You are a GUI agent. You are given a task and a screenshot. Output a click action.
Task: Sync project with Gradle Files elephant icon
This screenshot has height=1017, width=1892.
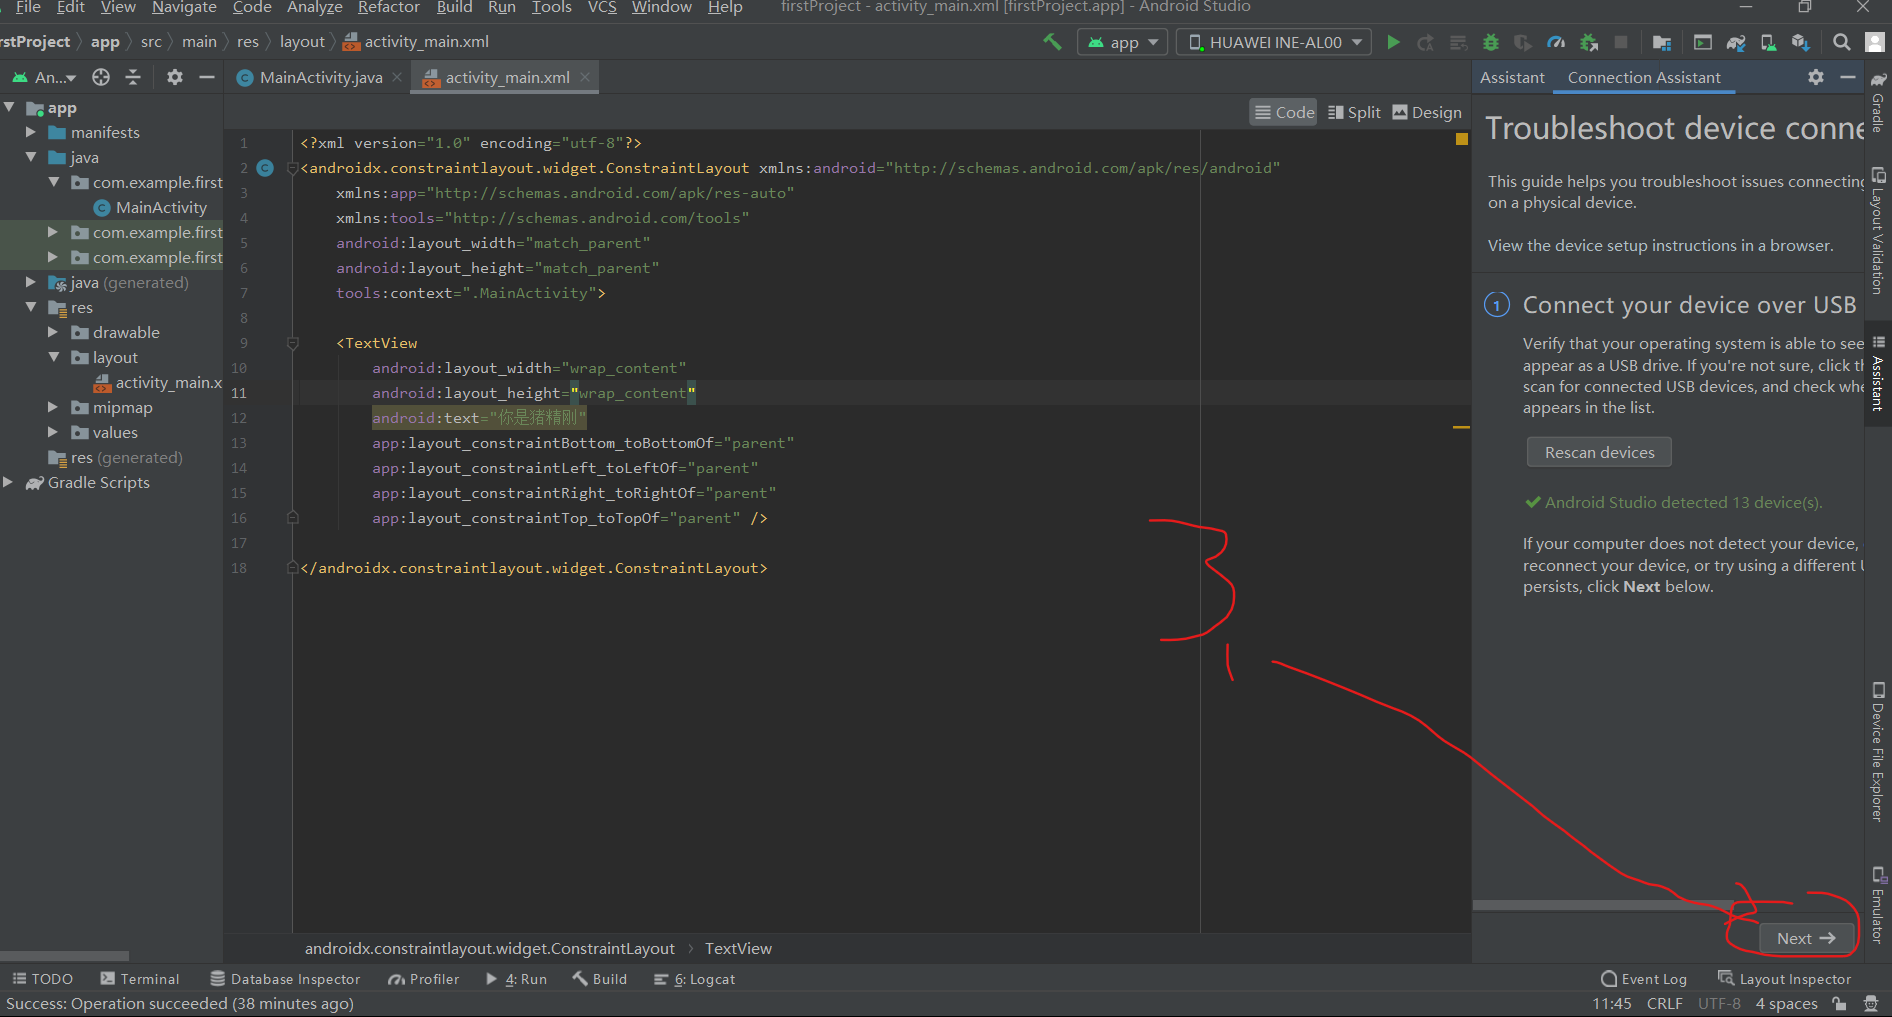click(1736, 41)
